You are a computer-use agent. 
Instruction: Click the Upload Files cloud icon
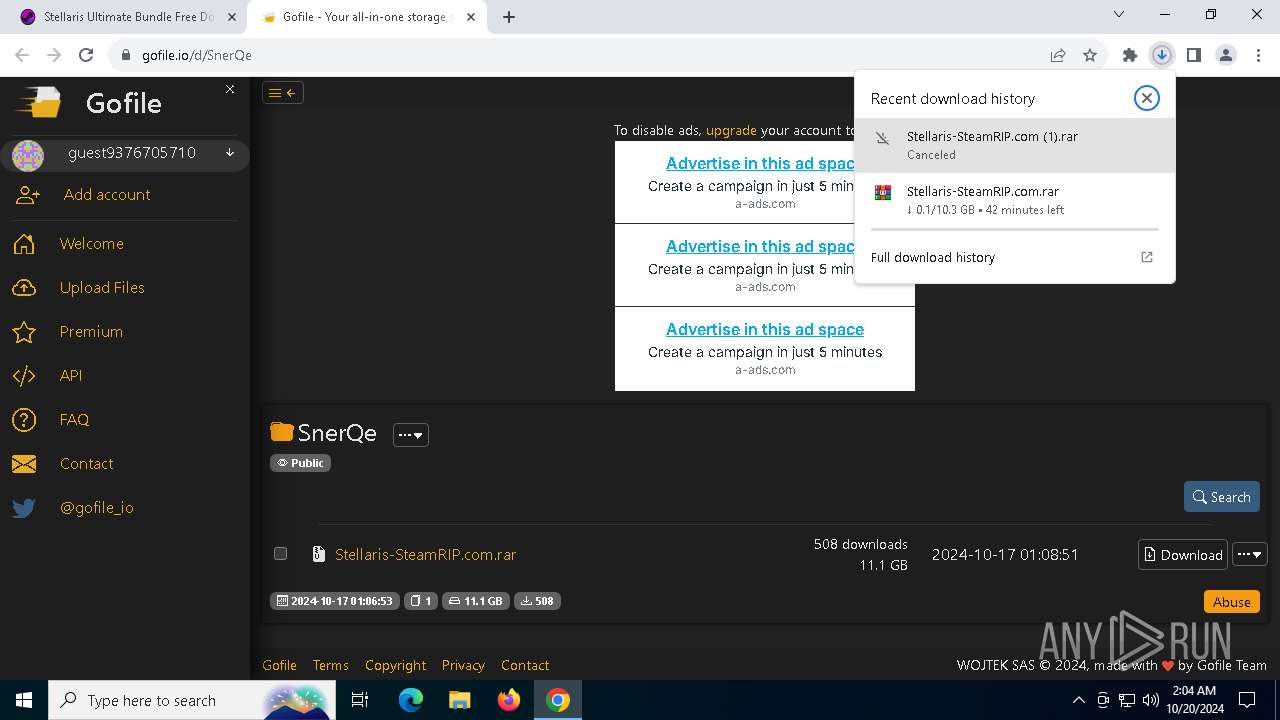(x=24, y=288)
